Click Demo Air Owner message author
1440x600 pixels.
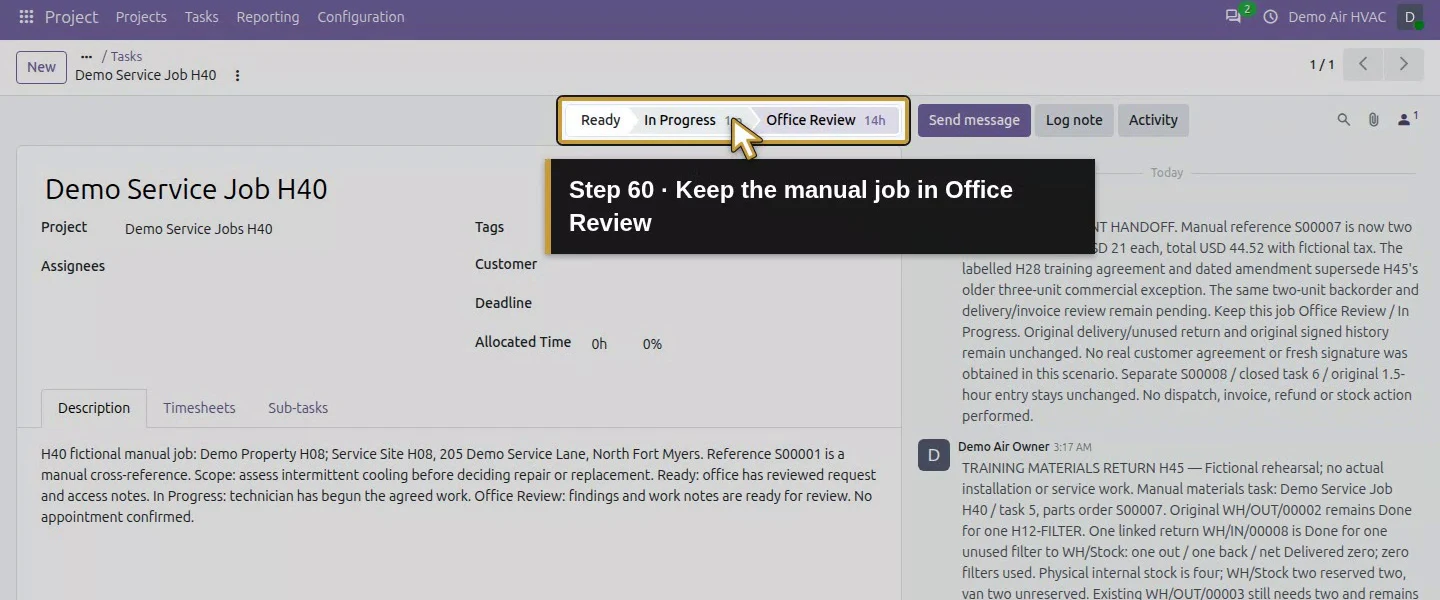point(1003,447)
